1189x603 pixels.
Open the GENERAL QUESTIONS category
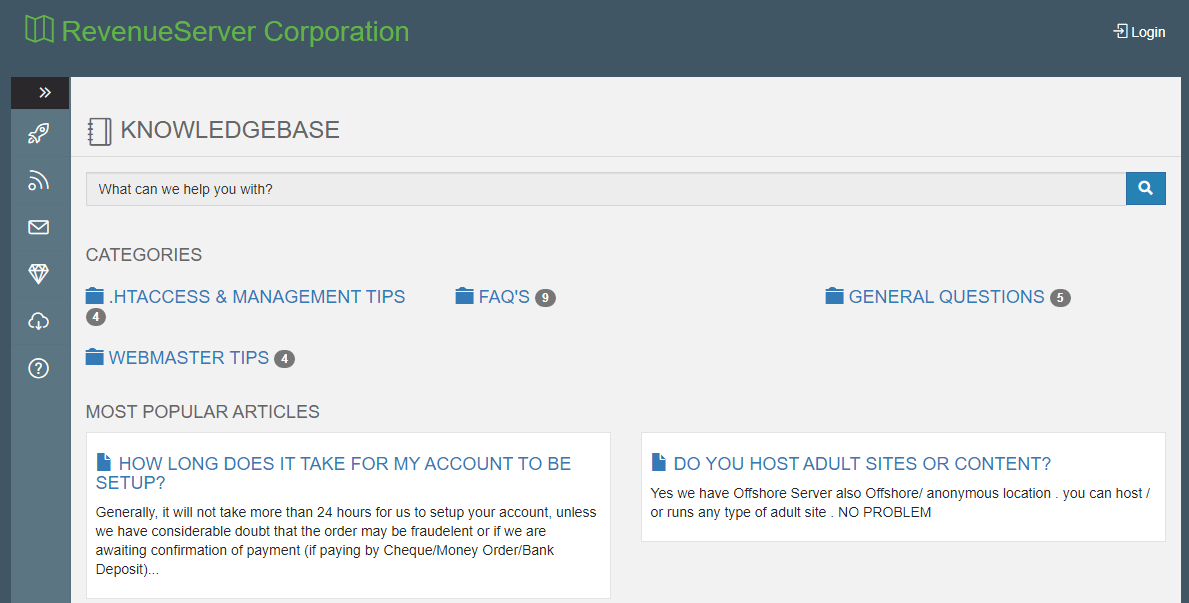946,297
